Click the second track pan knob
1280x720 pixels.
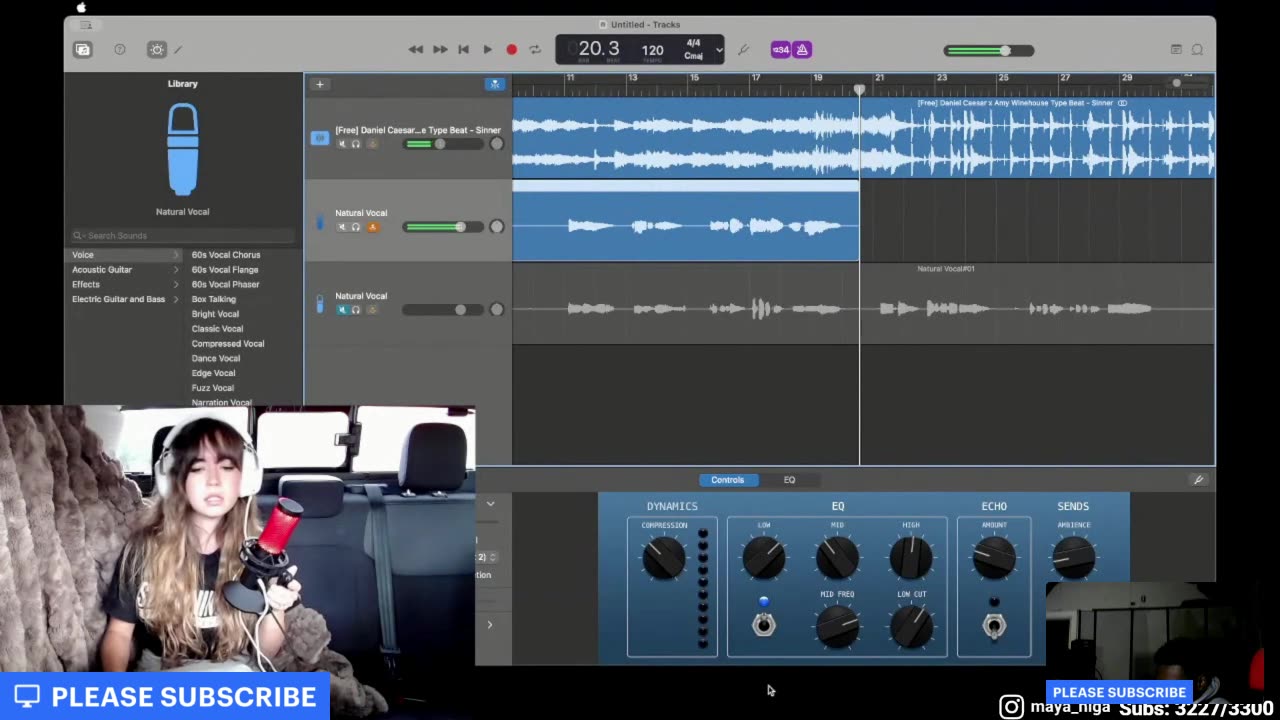pyautogui.click(x=496, y=226)
